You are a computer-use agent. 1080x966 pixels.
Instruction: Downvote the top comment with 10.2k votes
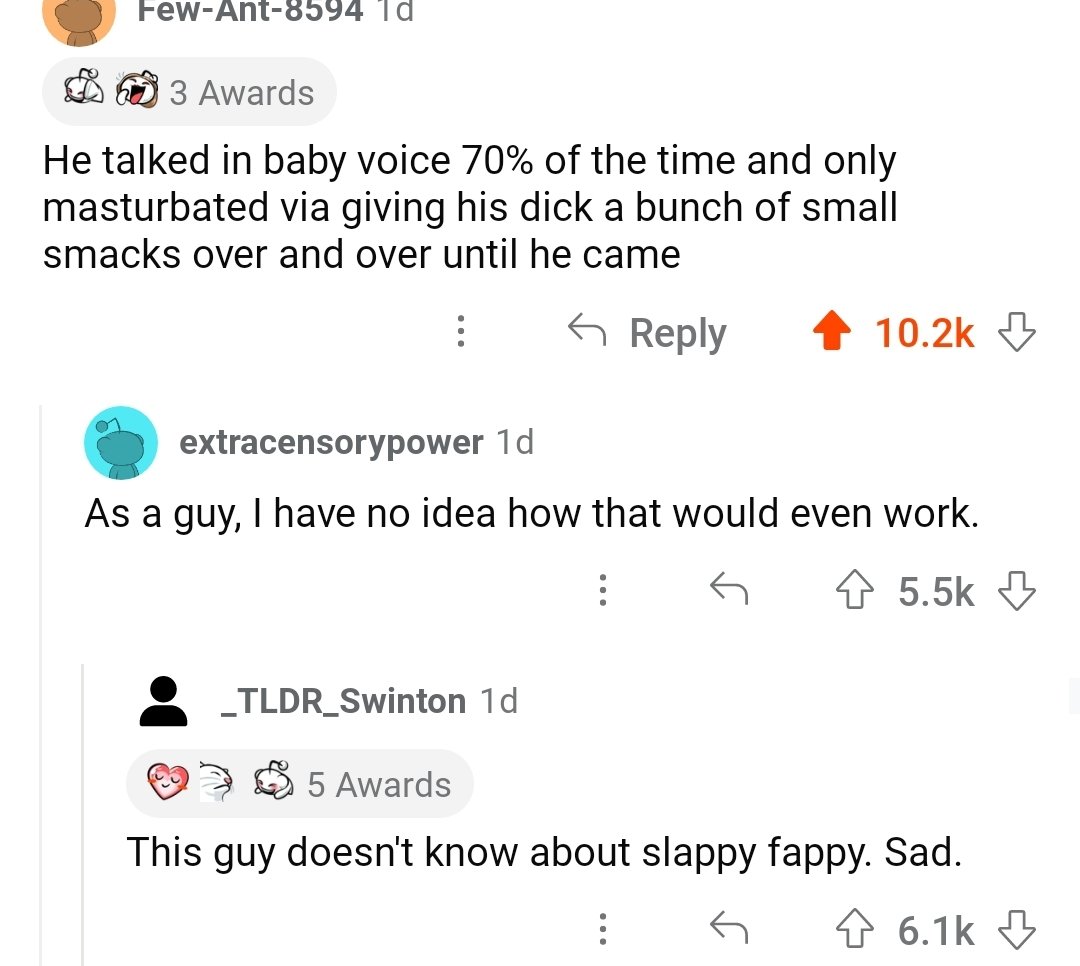pyautogui.click(x=1018, y=332)
